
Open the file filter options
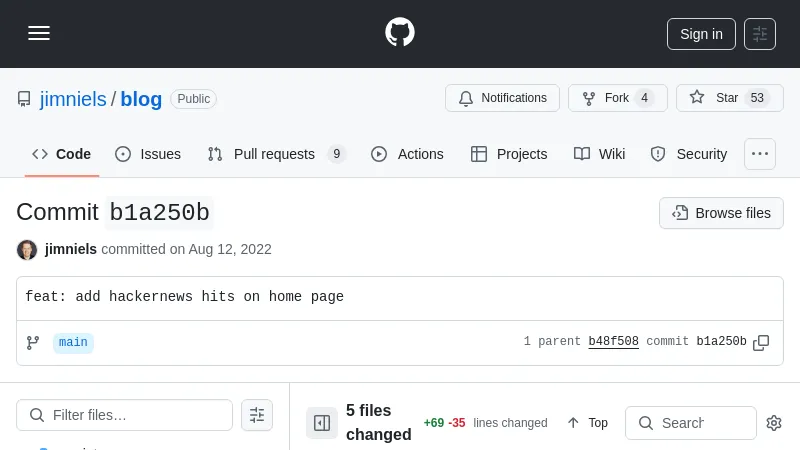pos(257,415)
